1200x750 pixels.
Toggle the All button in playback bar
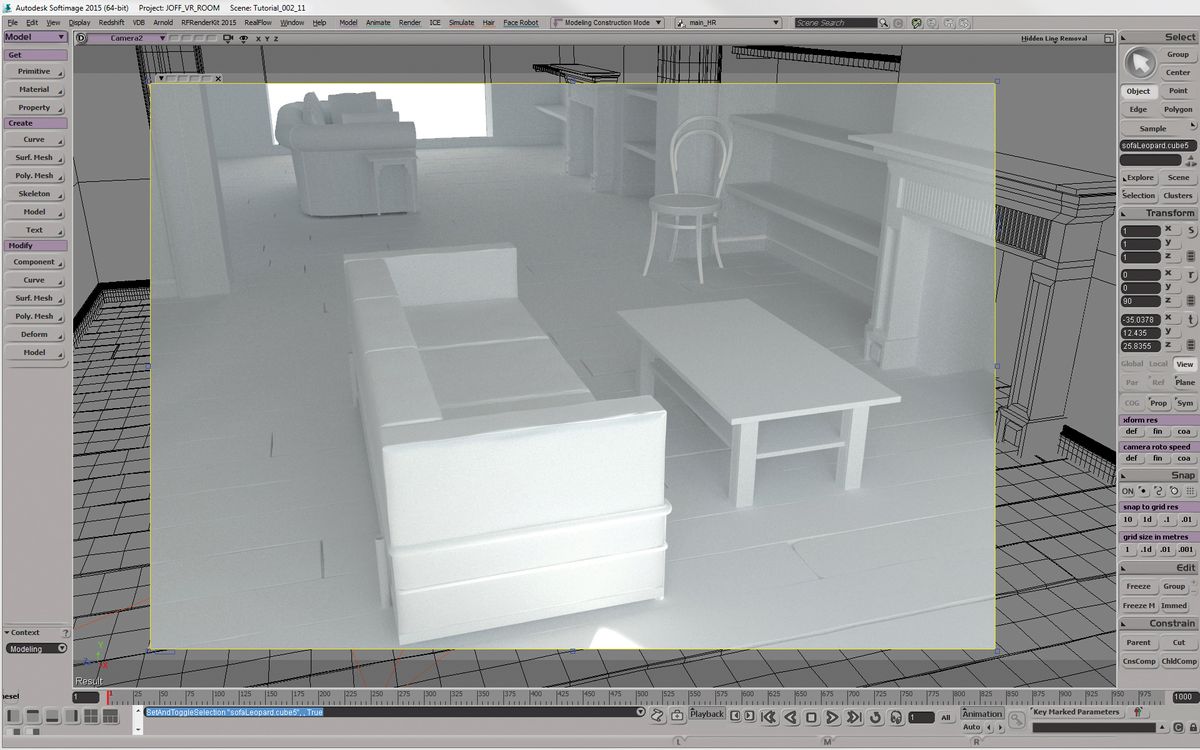[948, 717]
